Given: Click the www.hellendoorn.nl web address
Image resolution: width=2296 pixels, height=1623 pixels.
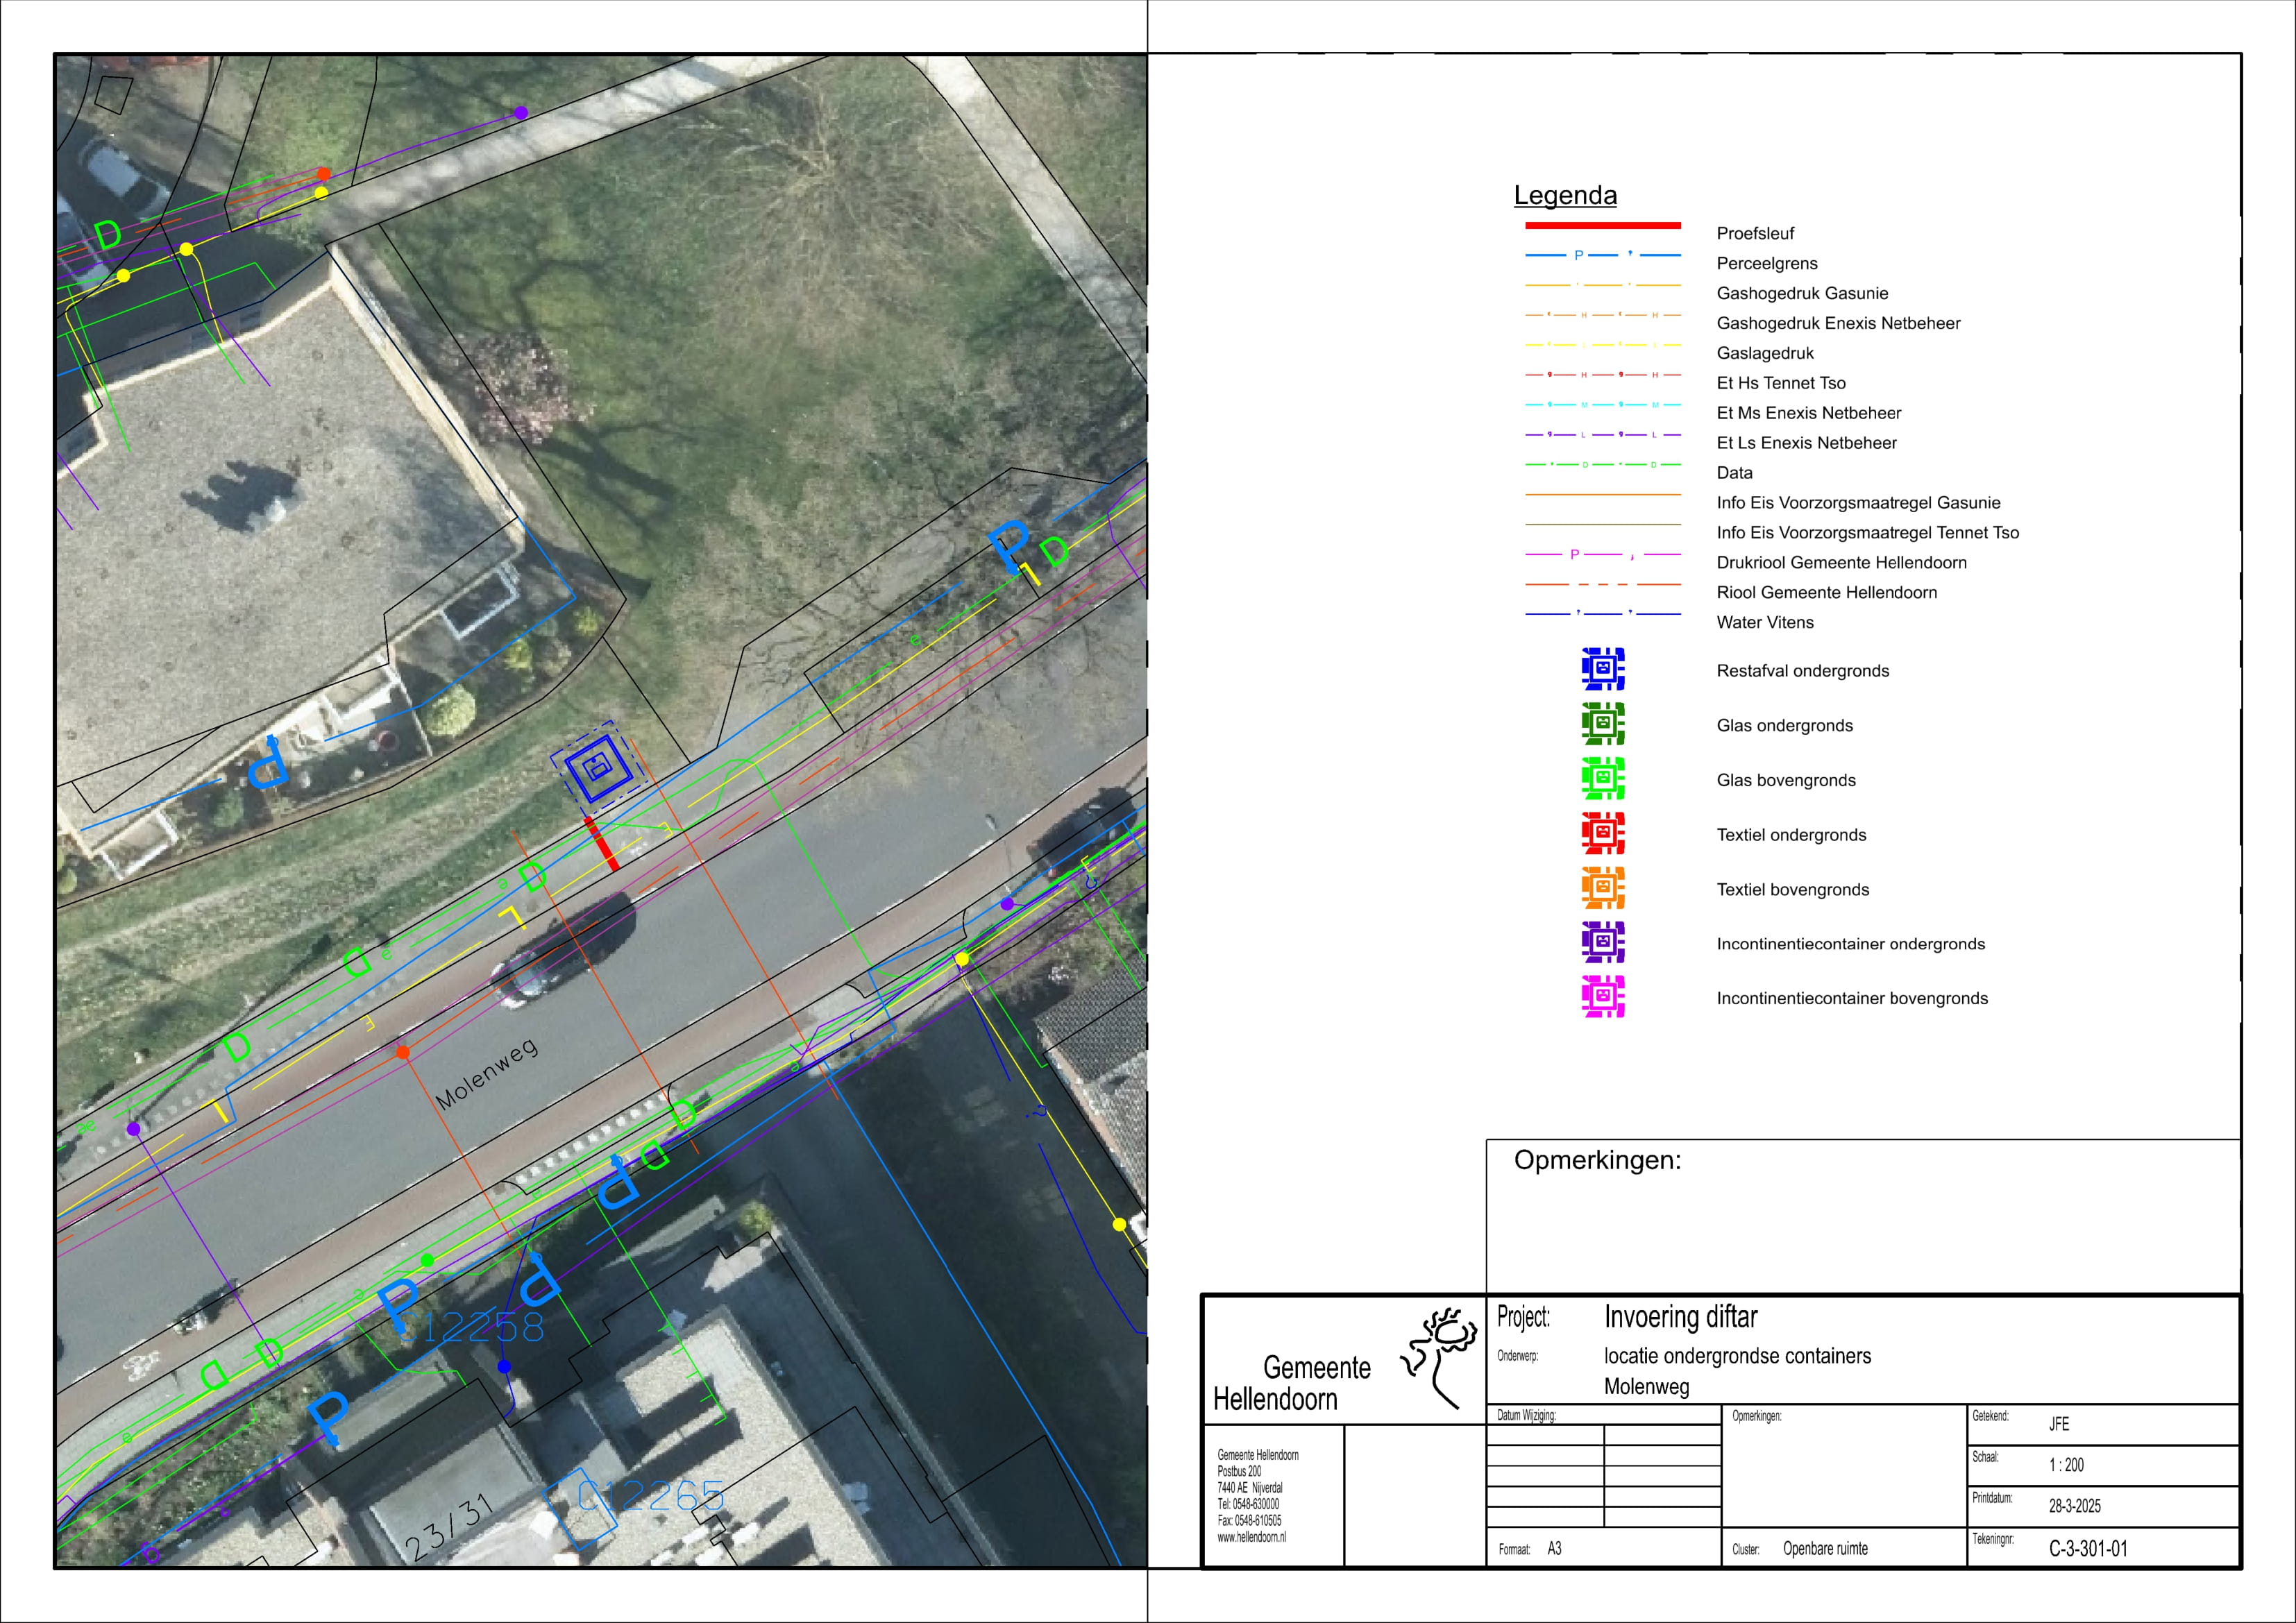Looking at the screenshot, I should (1251, 1537).
